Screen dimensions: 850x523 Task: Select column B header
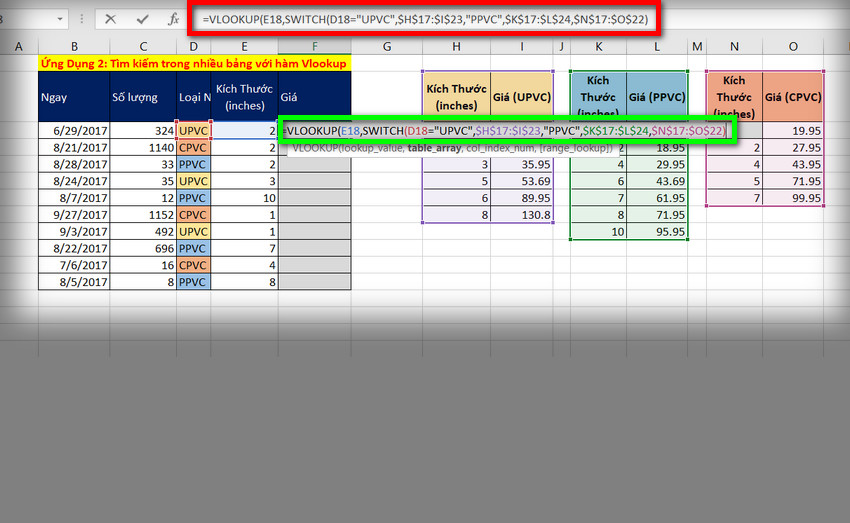pos(74,46)
